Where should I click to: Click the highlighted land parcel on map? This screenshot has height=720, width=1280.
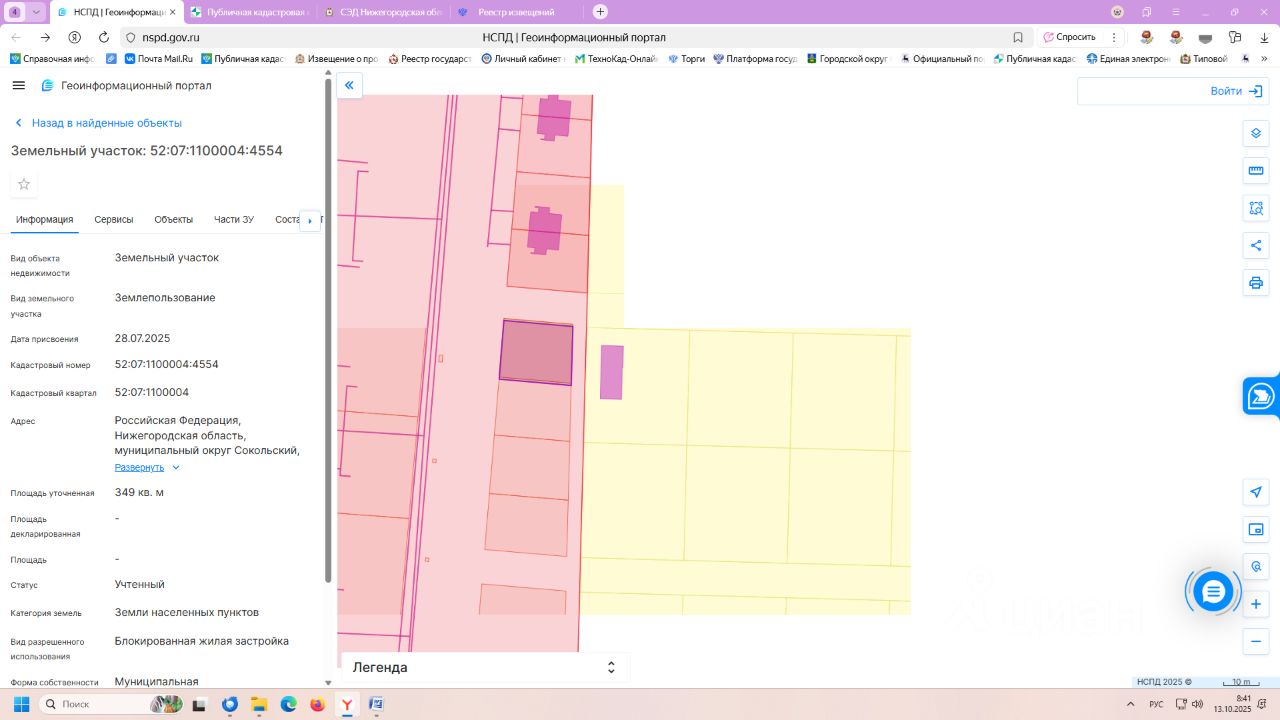pos(536,352)
